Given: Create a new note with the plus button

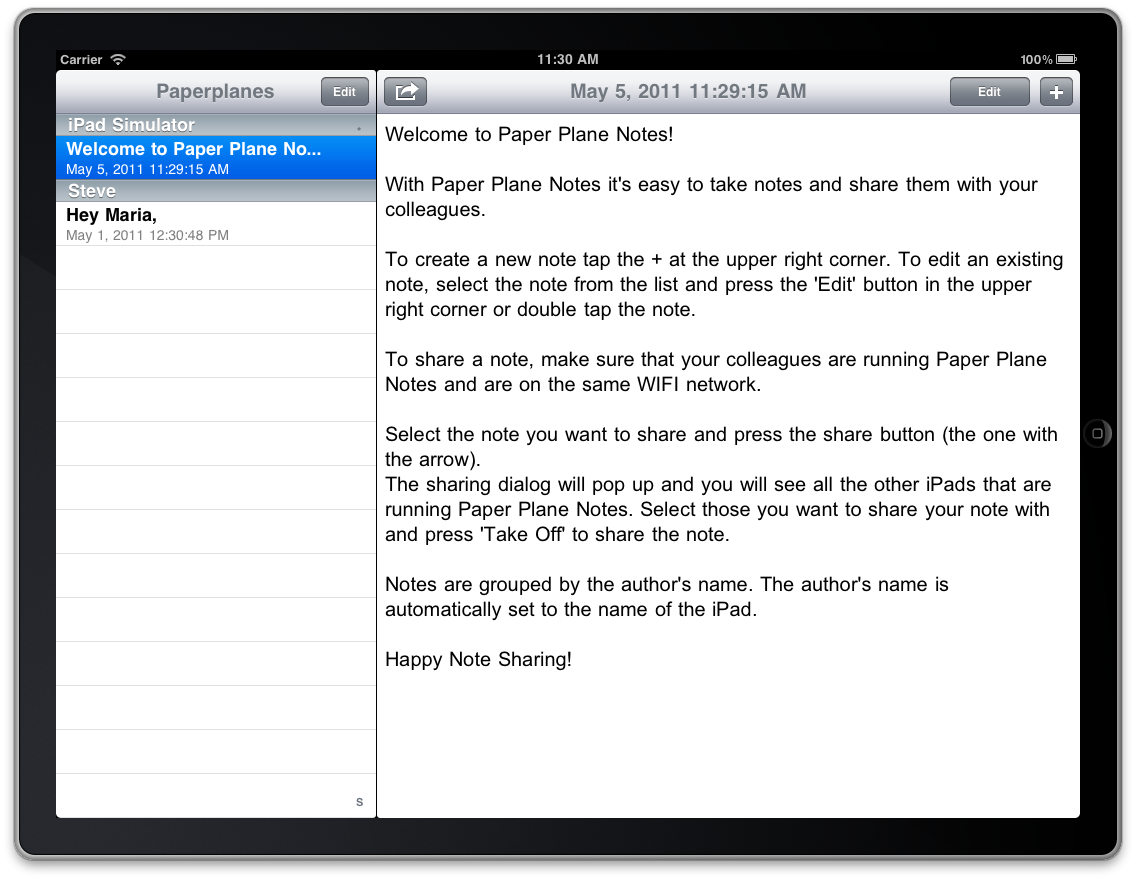Looking at the screenshot, I should tap(1056, 92).
